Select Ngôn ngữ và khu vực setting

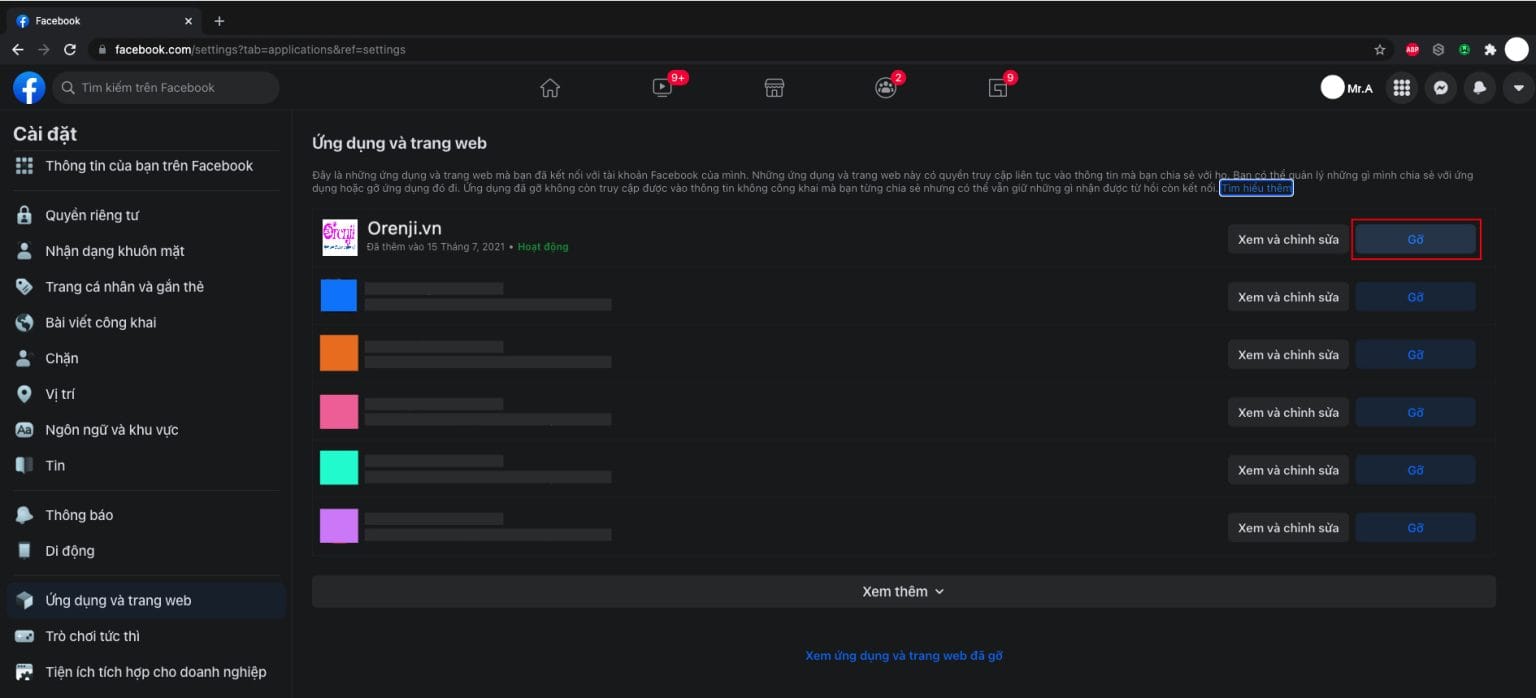coord(111,430)
